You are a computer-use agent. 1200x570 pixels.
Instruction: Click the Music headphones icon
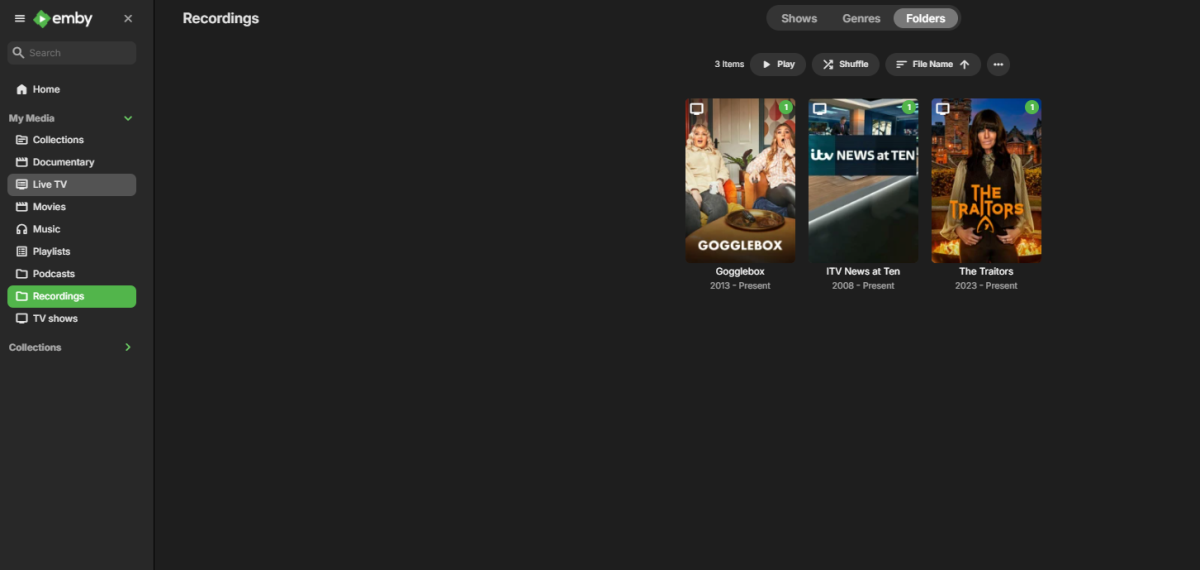[22, 229]
